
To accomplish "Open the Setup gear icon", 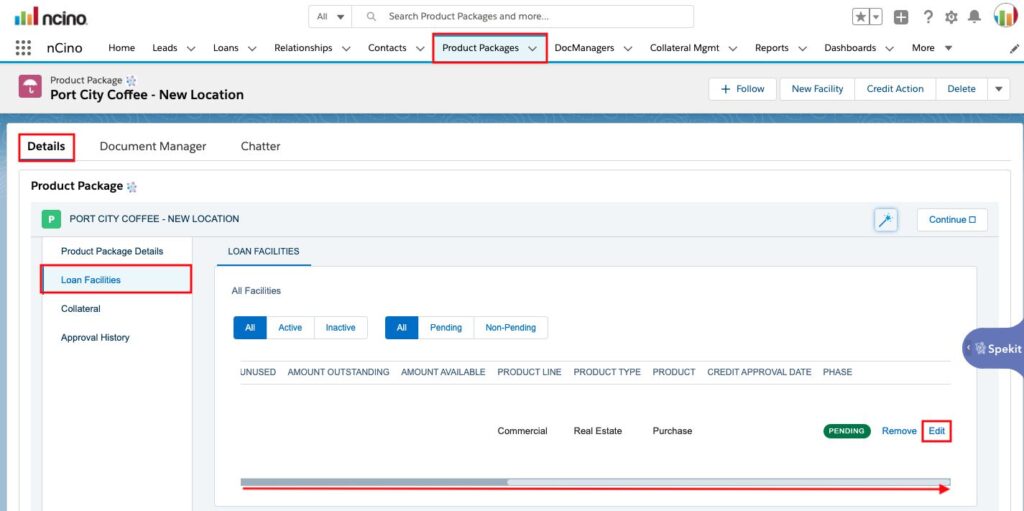I will pyautogui.click(x=952, y=17).
